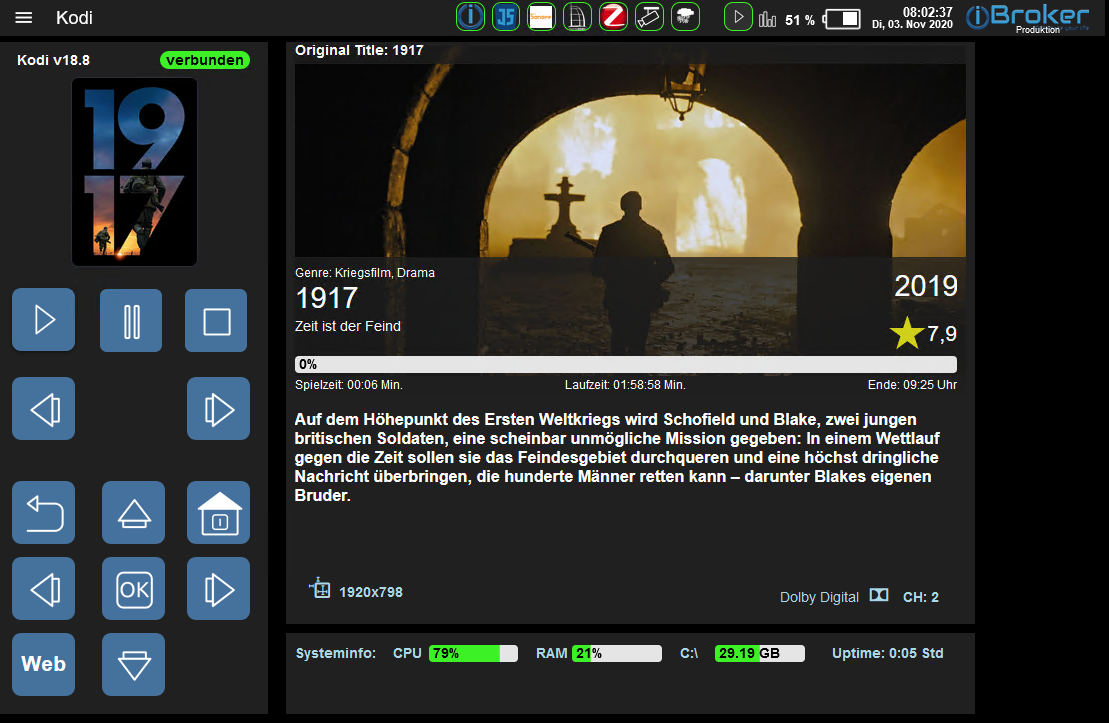This screenshot has height=723, width=1109.
Task: Click the yellow rating star
Action: (907, 332)
